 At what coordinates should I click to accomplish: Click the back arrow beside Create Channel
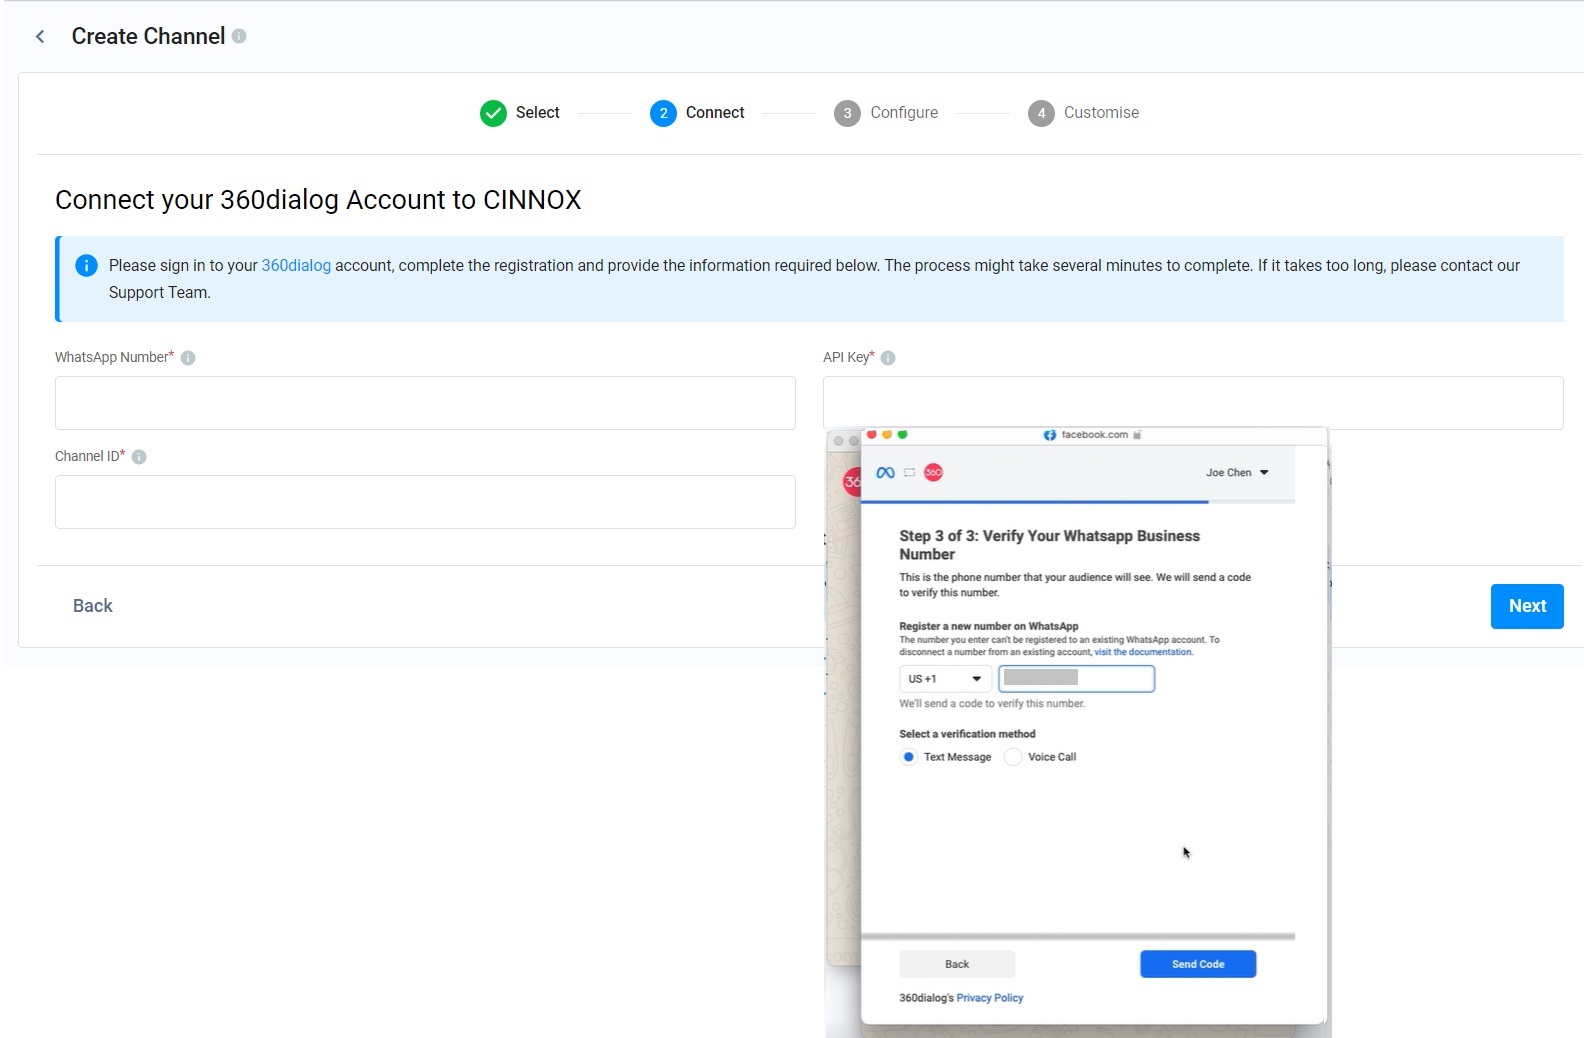[40, 37]
